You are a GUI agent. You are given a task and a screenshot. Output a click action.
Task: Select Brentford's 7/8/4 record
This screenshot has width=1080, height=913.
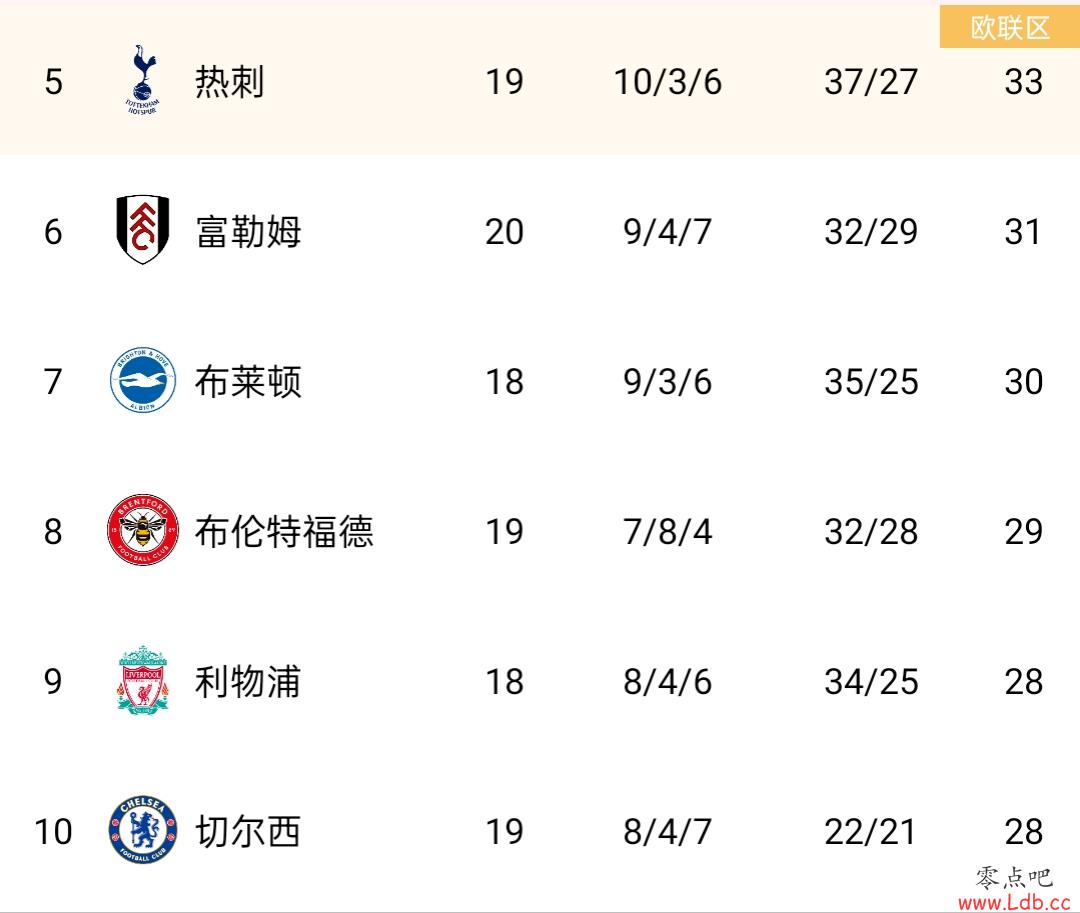tap(667, 532)
